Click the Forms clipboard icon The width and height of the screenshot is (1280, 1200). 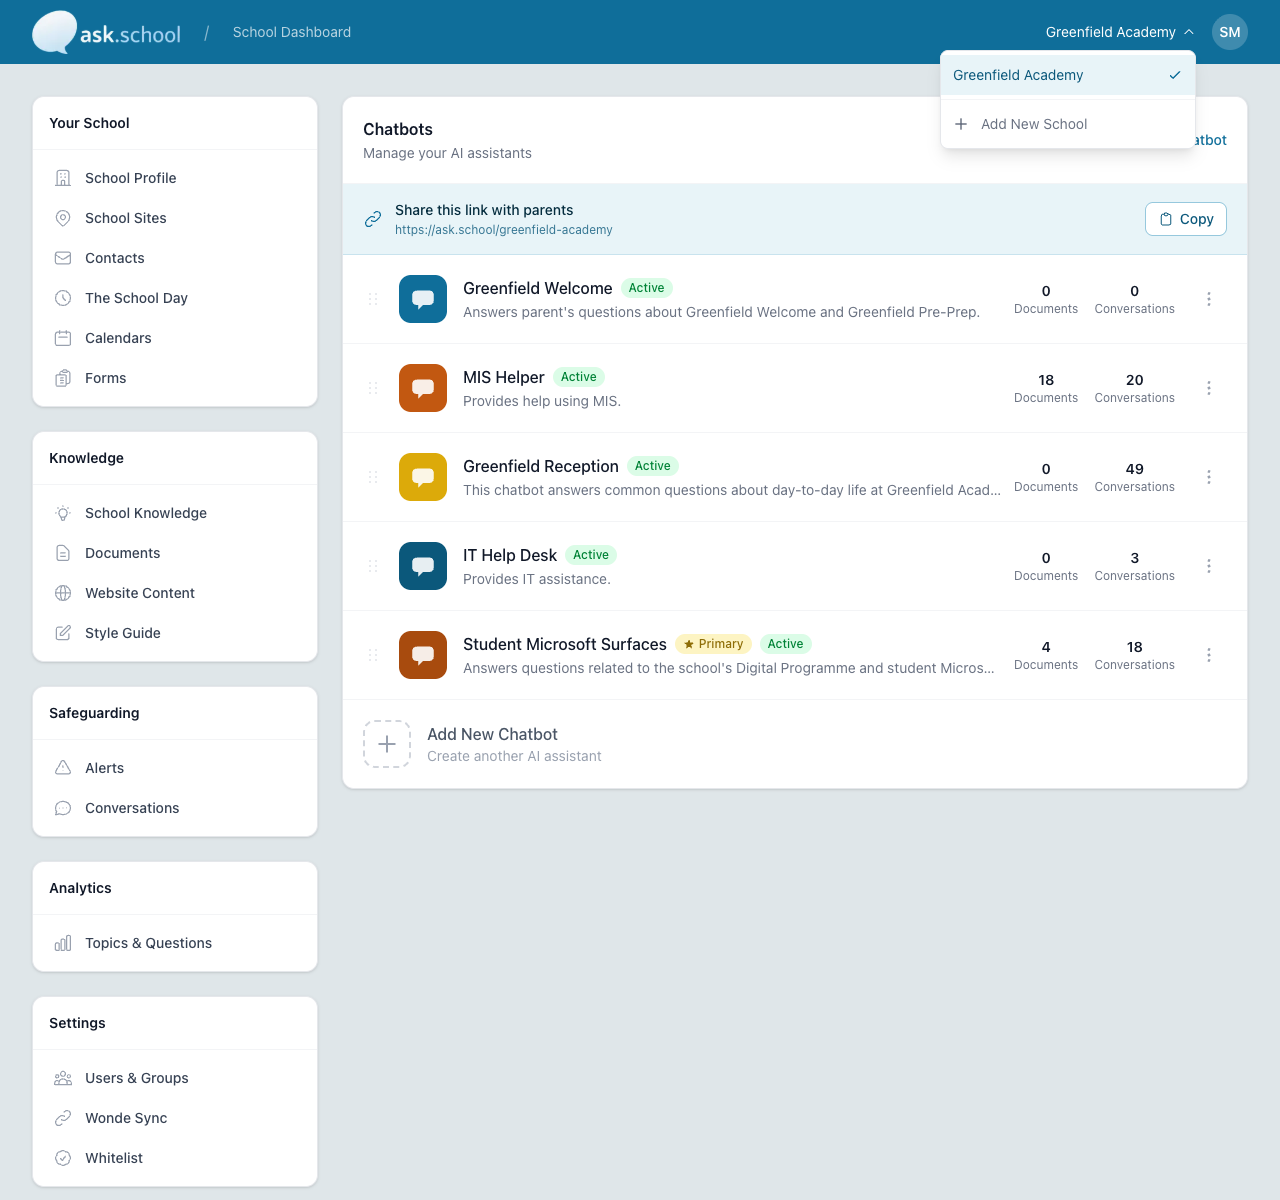tap(63, 378)
